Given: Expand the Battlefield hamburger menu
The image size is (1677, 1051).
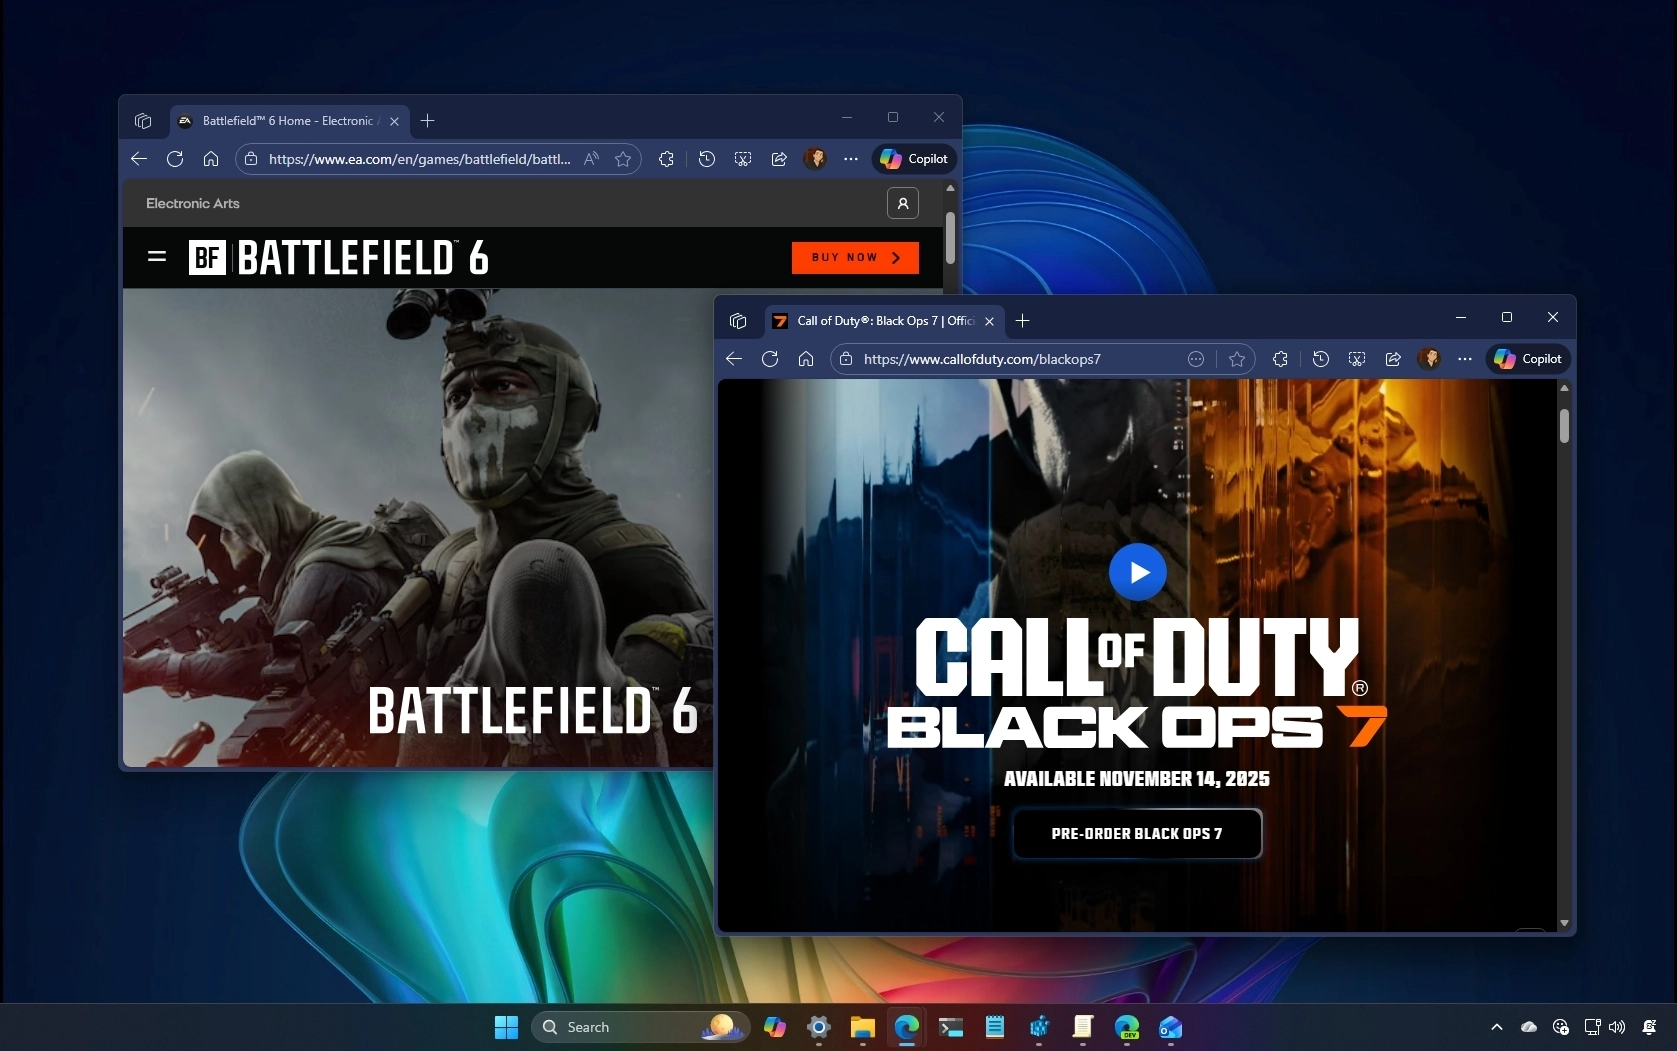Looking at the screenshot, I should (157, 257).
